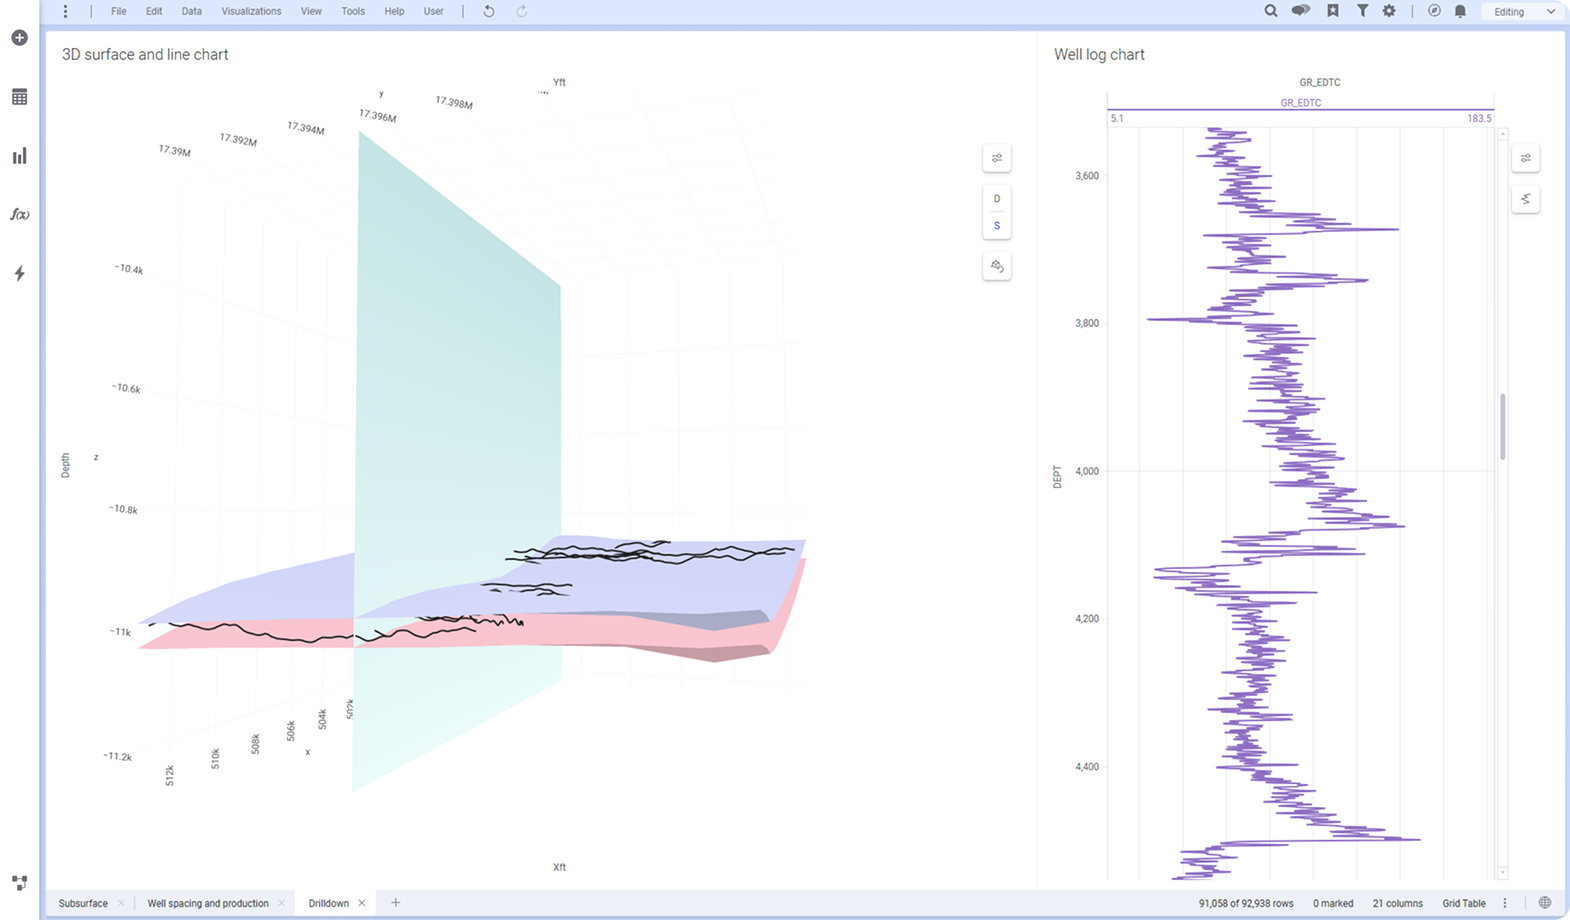Open the Add data plus icon in sidebar
This screenshot has height=920, width=1570.
(x=19, y=38)
